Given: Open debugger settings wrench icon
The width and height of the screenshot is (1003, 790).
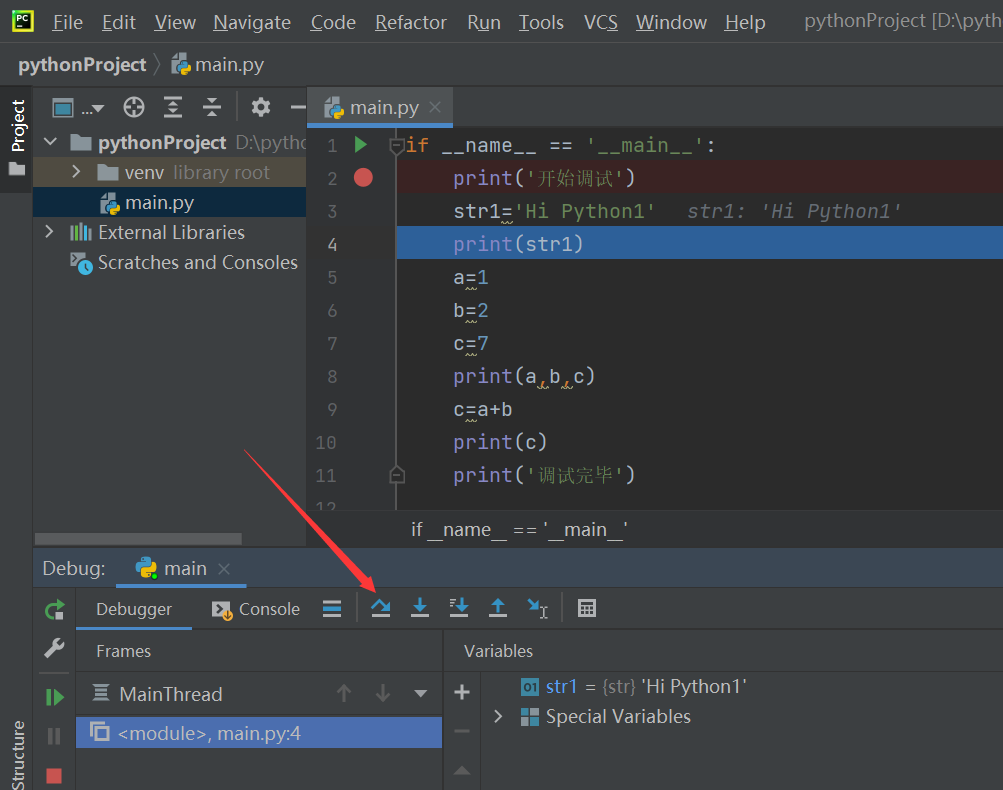Looking at the screenshot, I should tap(54, 648).
